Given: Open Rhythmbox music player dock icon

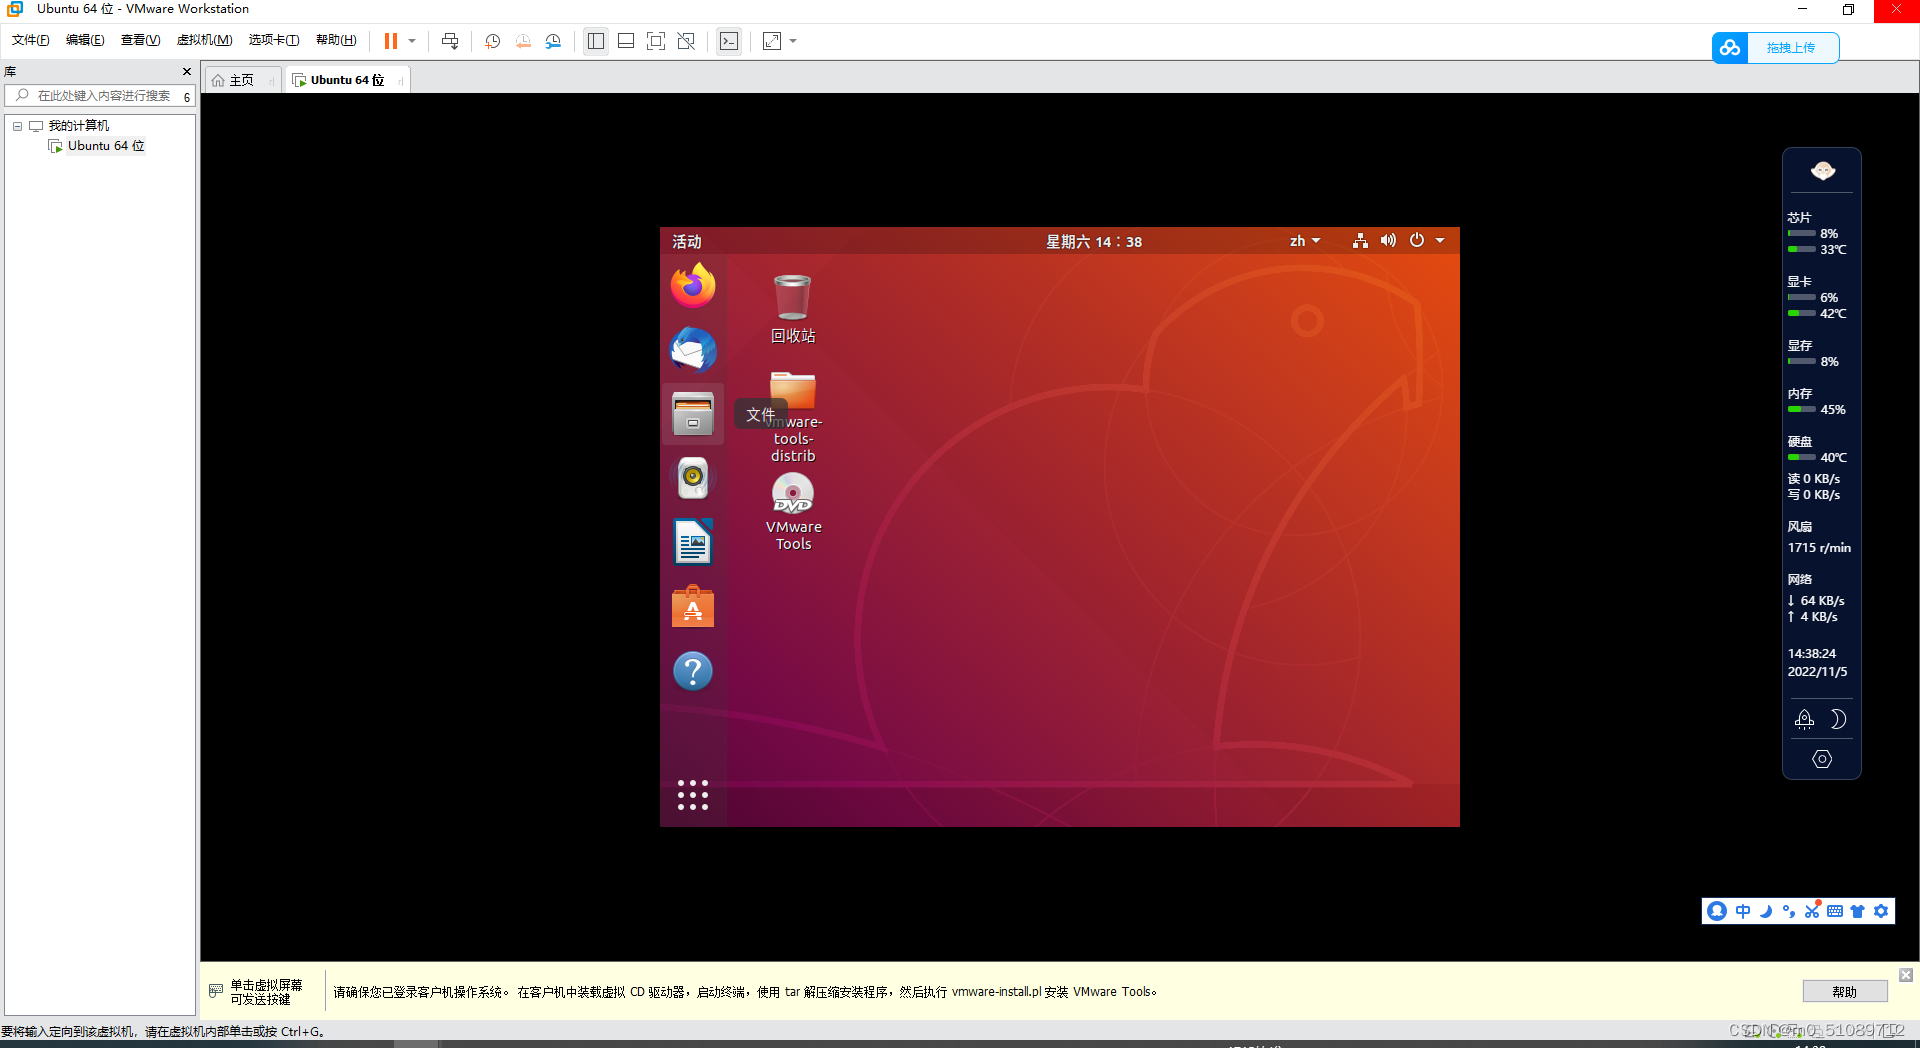Looking at the screenshot, I should [x=693, y=478].
